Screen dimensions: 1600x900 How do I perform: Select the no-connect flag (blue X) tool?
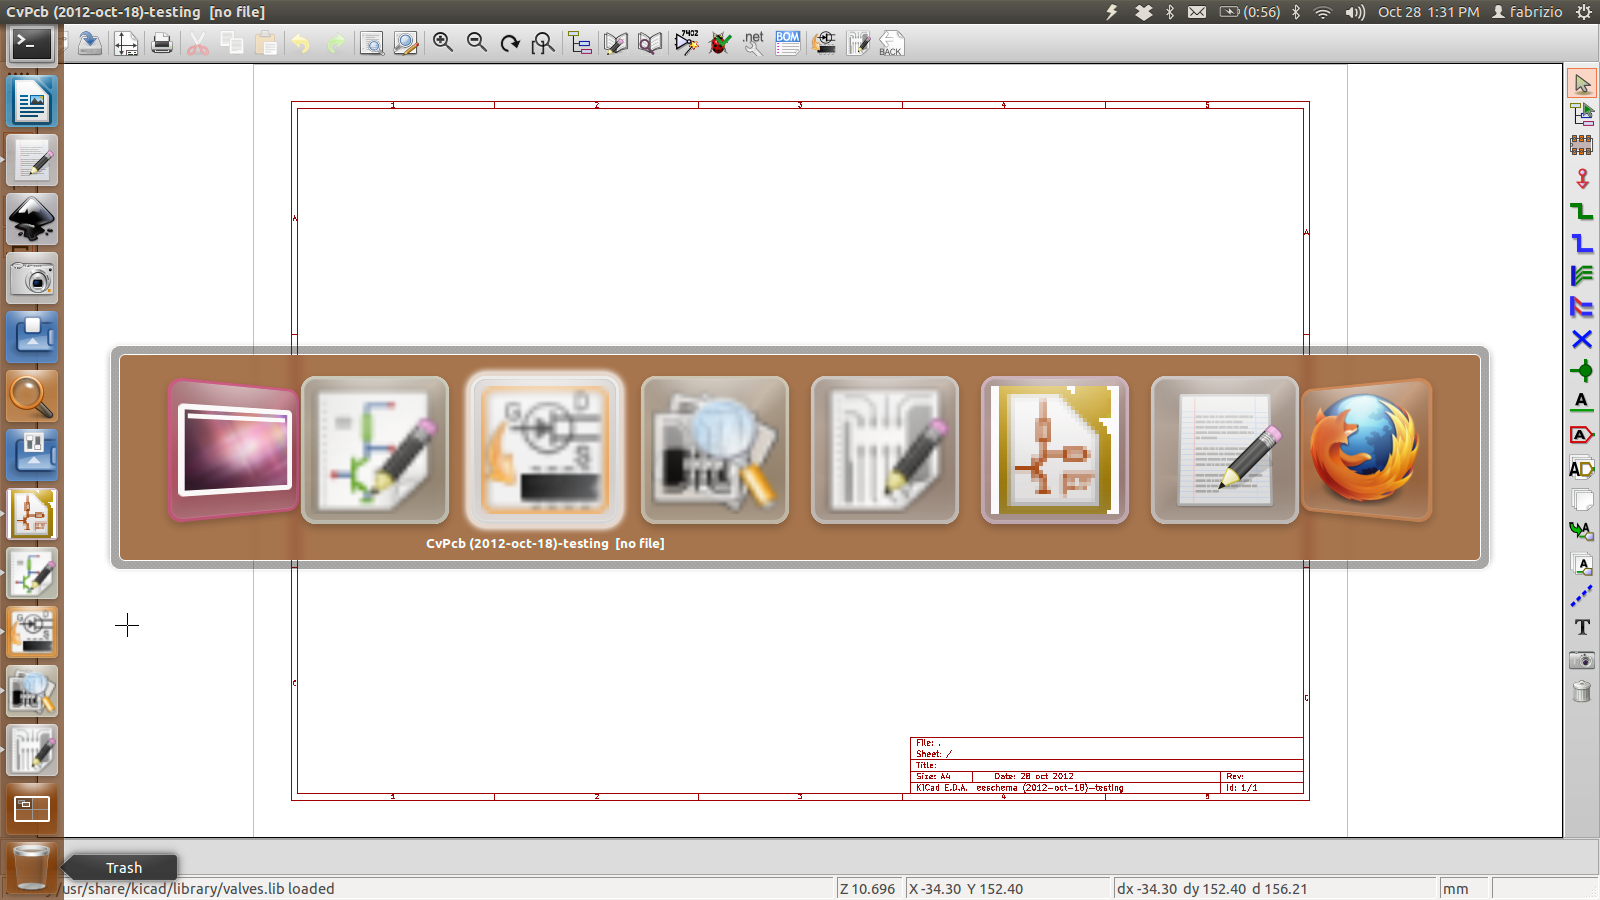pos(1582,339)
